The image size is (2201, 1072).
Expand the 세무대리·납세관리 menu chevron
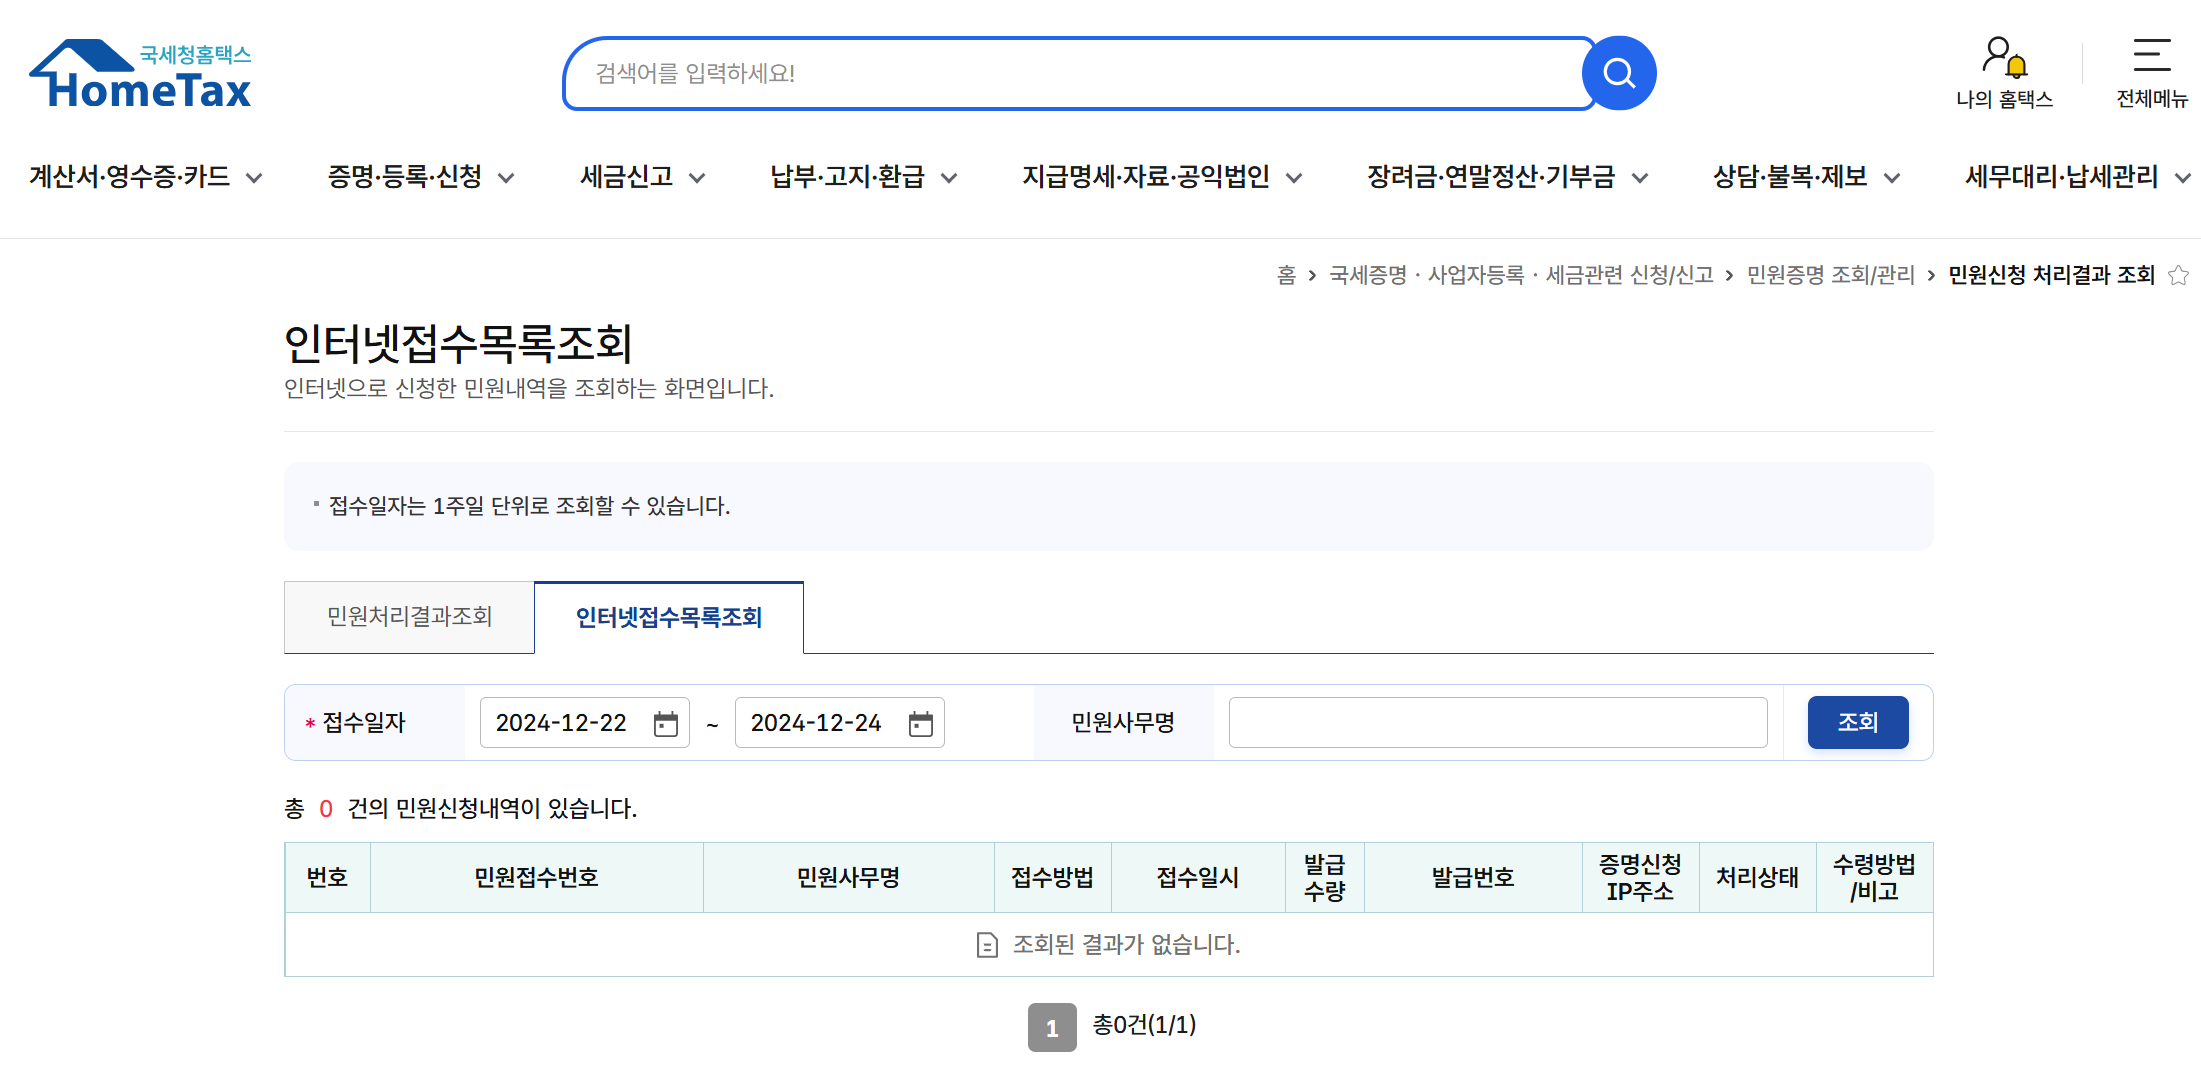point(2183,177)
